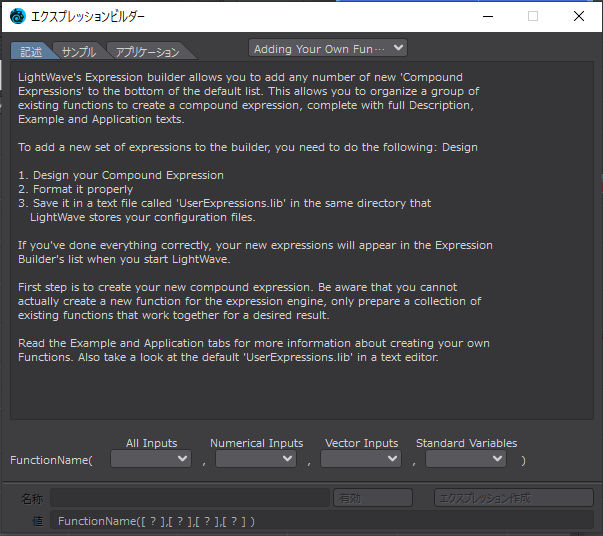
Task: Switch to the 記述 tab
Action: [x=31, y=52]
